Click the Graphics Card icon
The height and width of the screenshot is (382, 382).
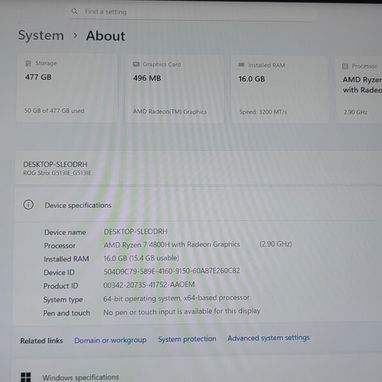click(x=136, y=64)
